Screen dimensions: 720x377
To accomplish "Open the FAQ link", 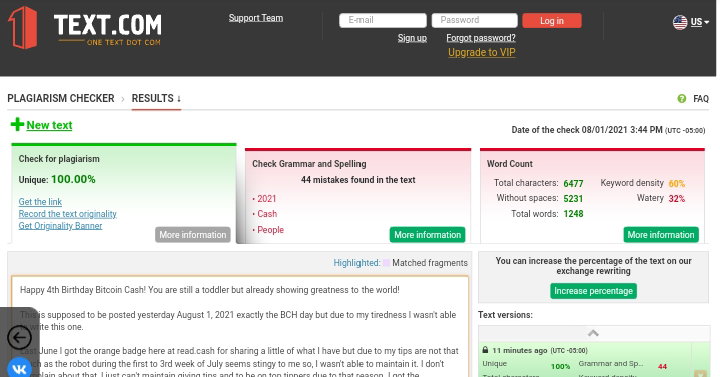I will 701,99.
